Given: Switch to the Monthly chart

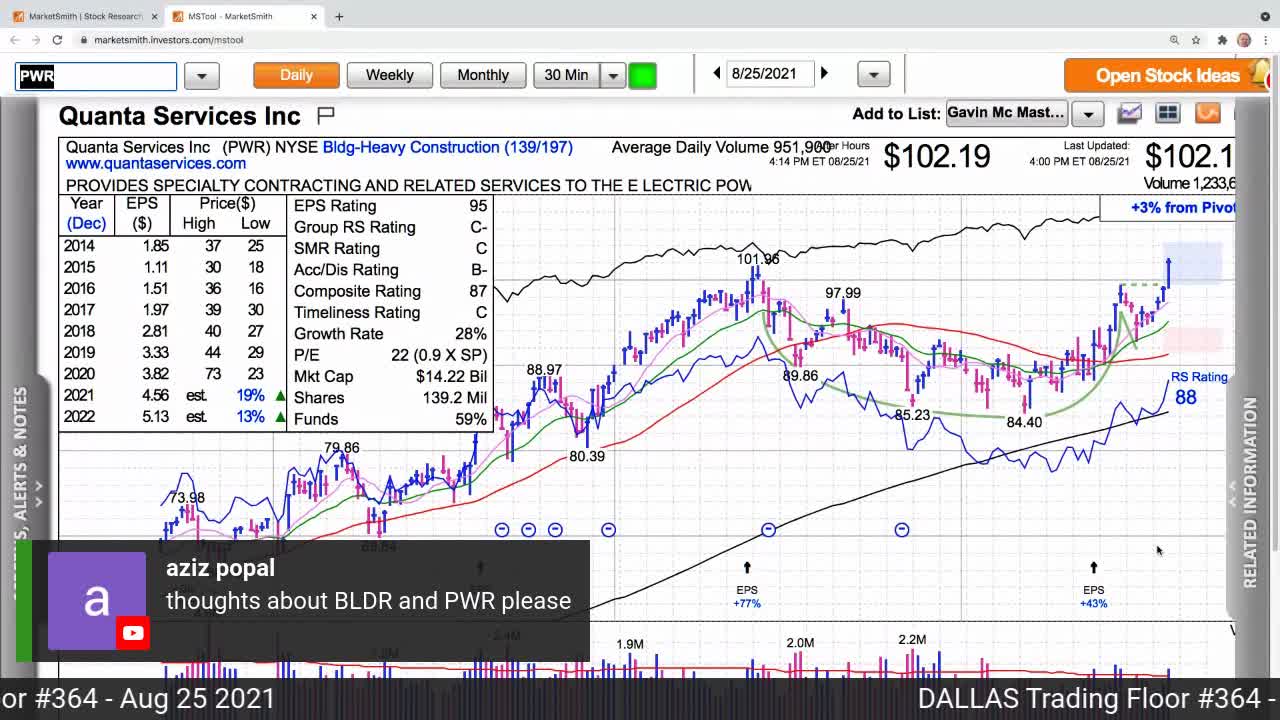Looking at the screenshot, I should (483, 75).
